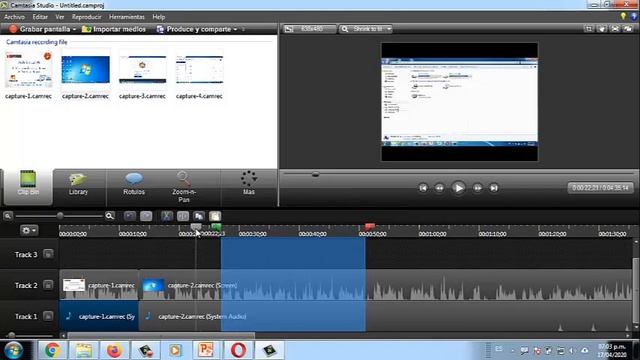640x360 pixels.
Task: Open the Windows Start menu
Action: [13, 350]
